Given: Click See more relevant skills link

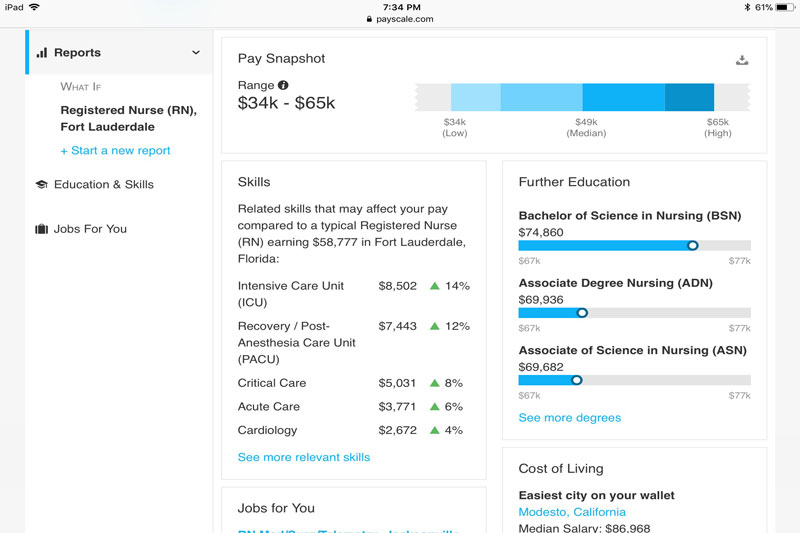Looking at the screenshot, I should tap(304, 457).
